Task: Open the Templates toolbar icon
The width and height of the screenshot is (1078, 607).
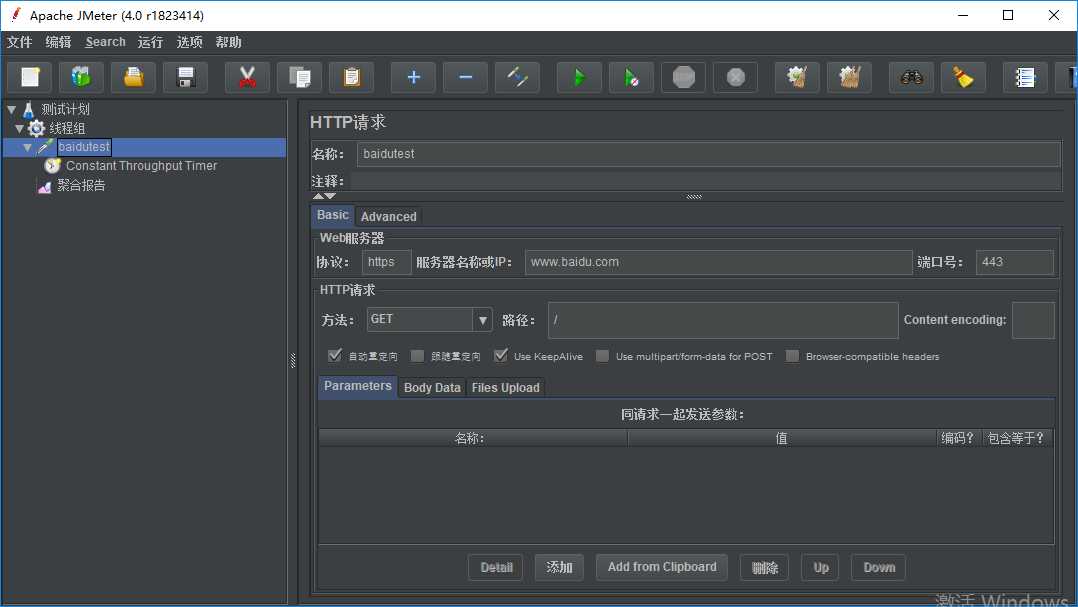Action: click(x=81, y=77)
